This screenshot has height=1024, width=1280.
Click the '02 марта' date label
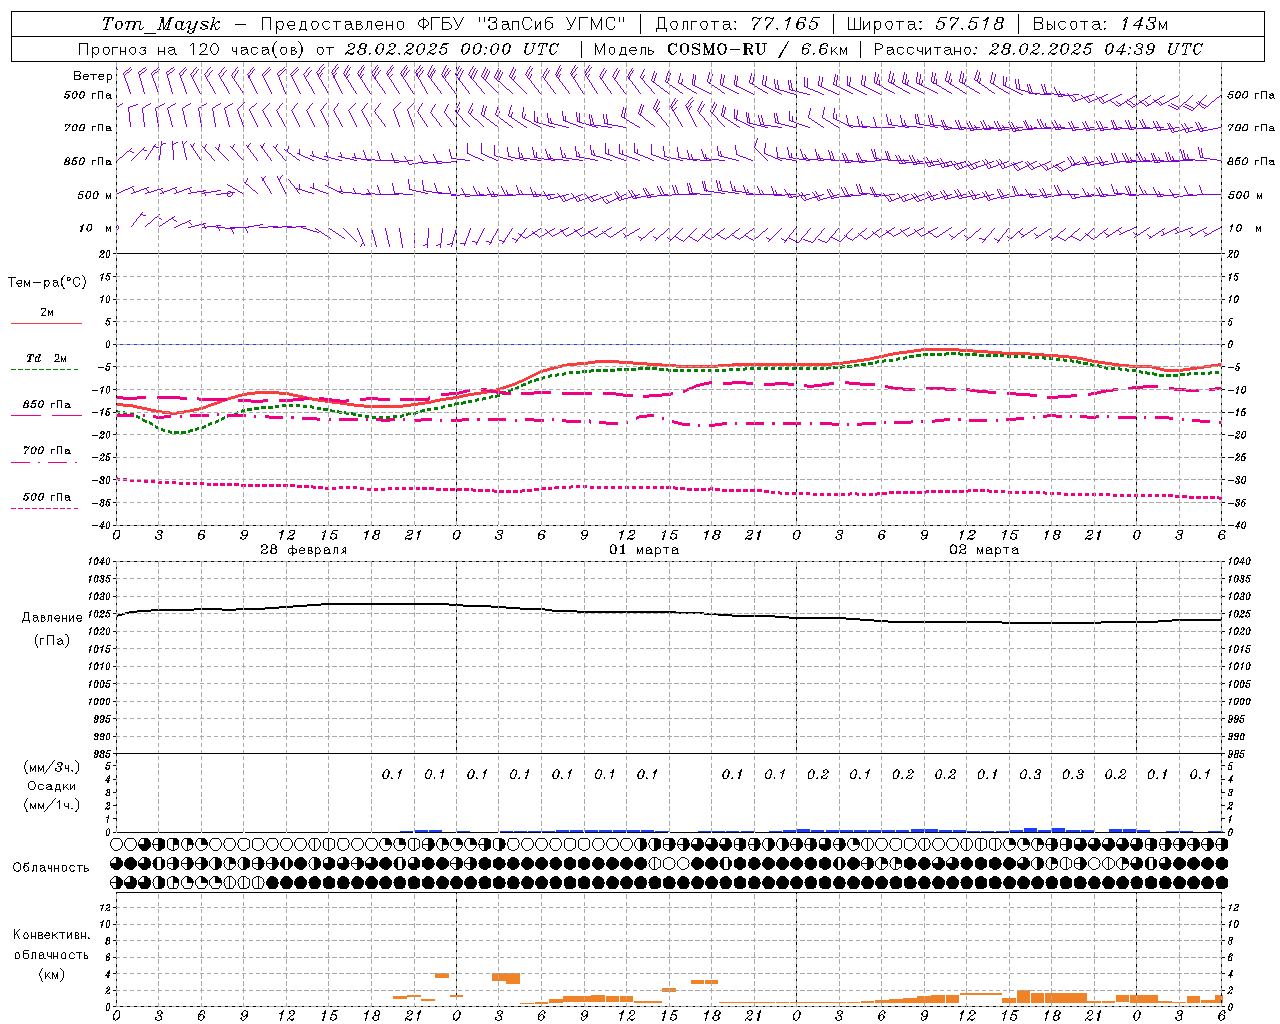(984, 550)
